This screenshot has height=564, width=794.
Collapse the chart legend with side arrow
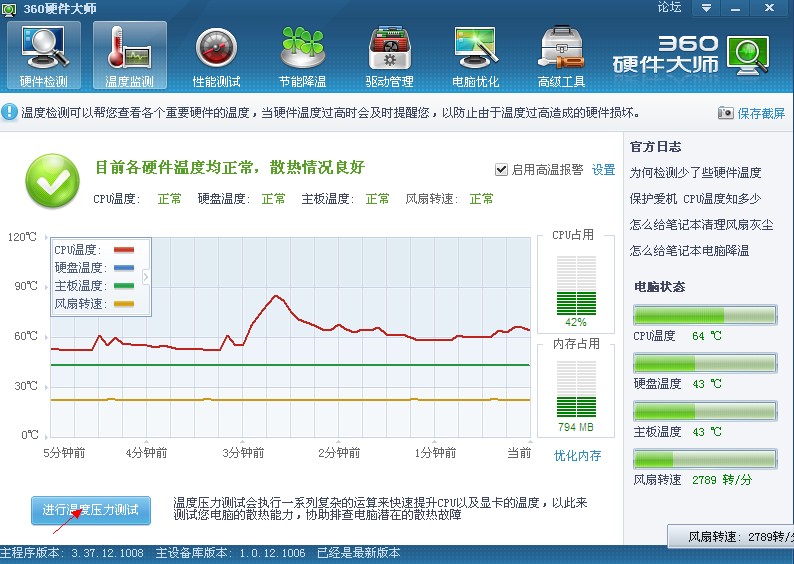coord(146,277)
